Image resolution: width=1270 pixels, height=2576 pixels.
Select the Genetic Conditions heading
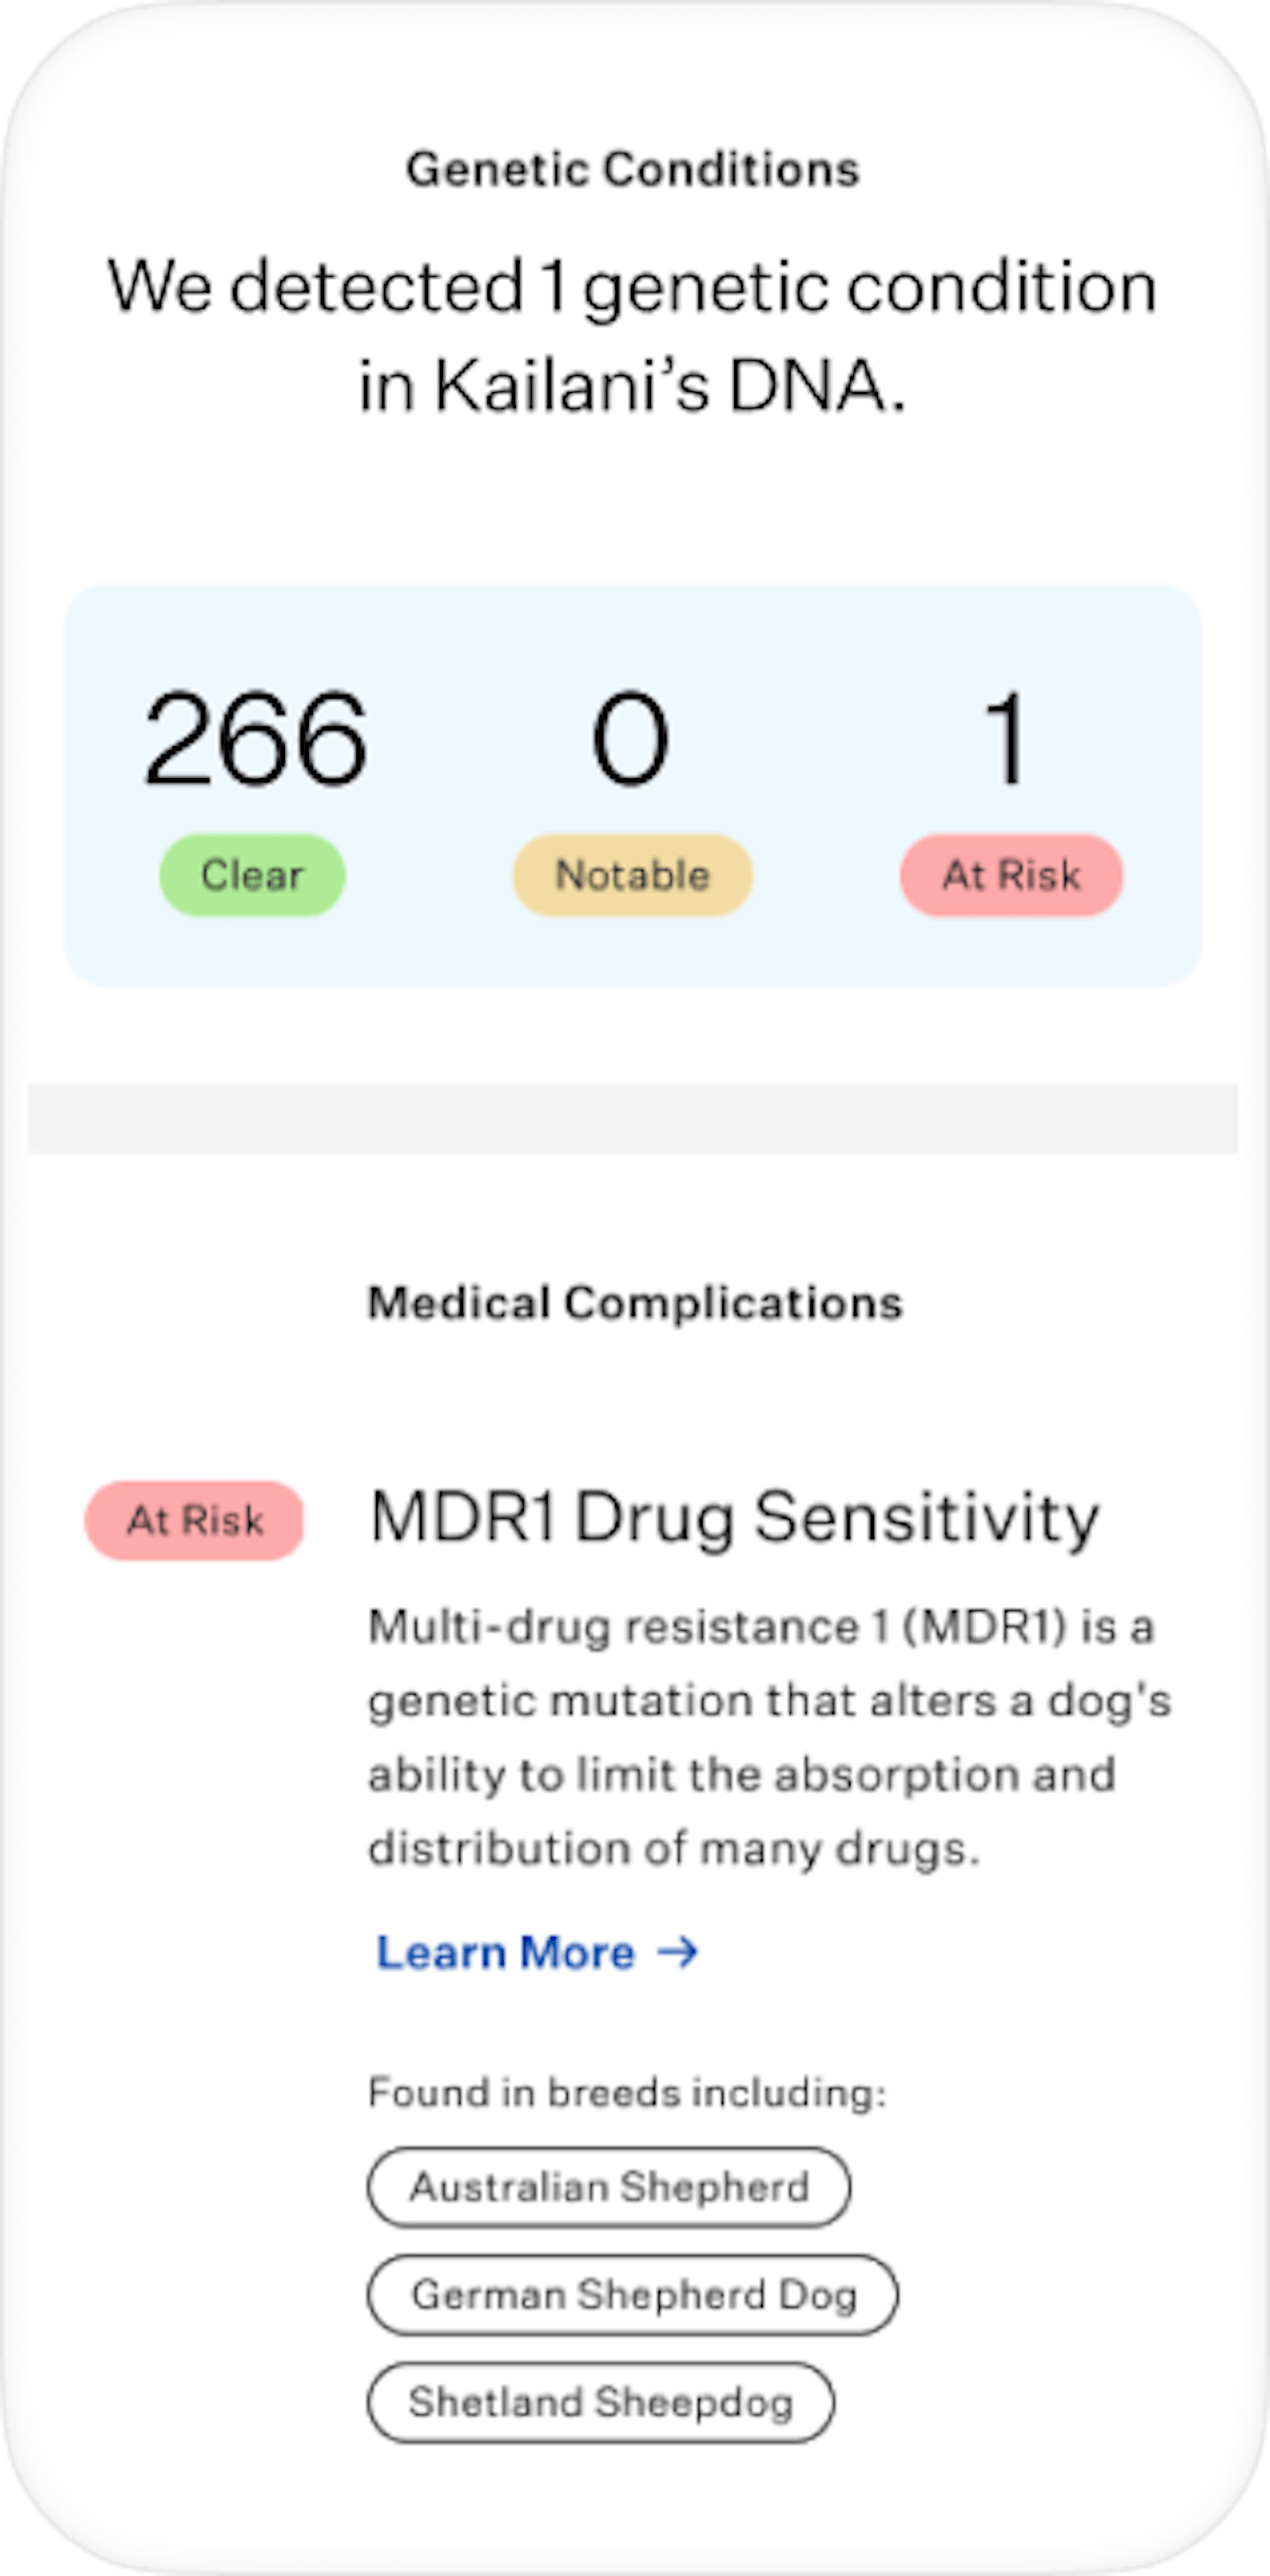pyautogui.click(x=633, y=169)
